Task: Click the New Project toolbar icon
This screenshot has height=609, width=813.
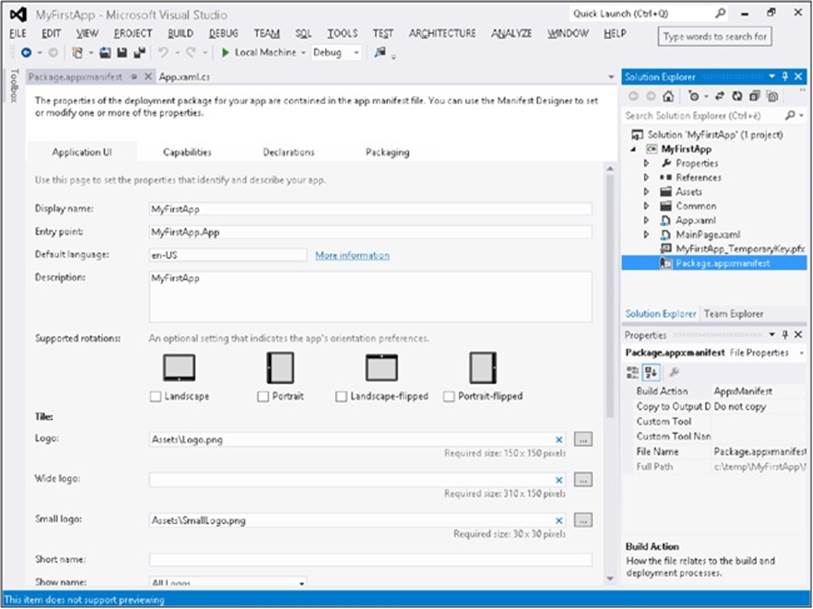Action: tap(77, 52)
